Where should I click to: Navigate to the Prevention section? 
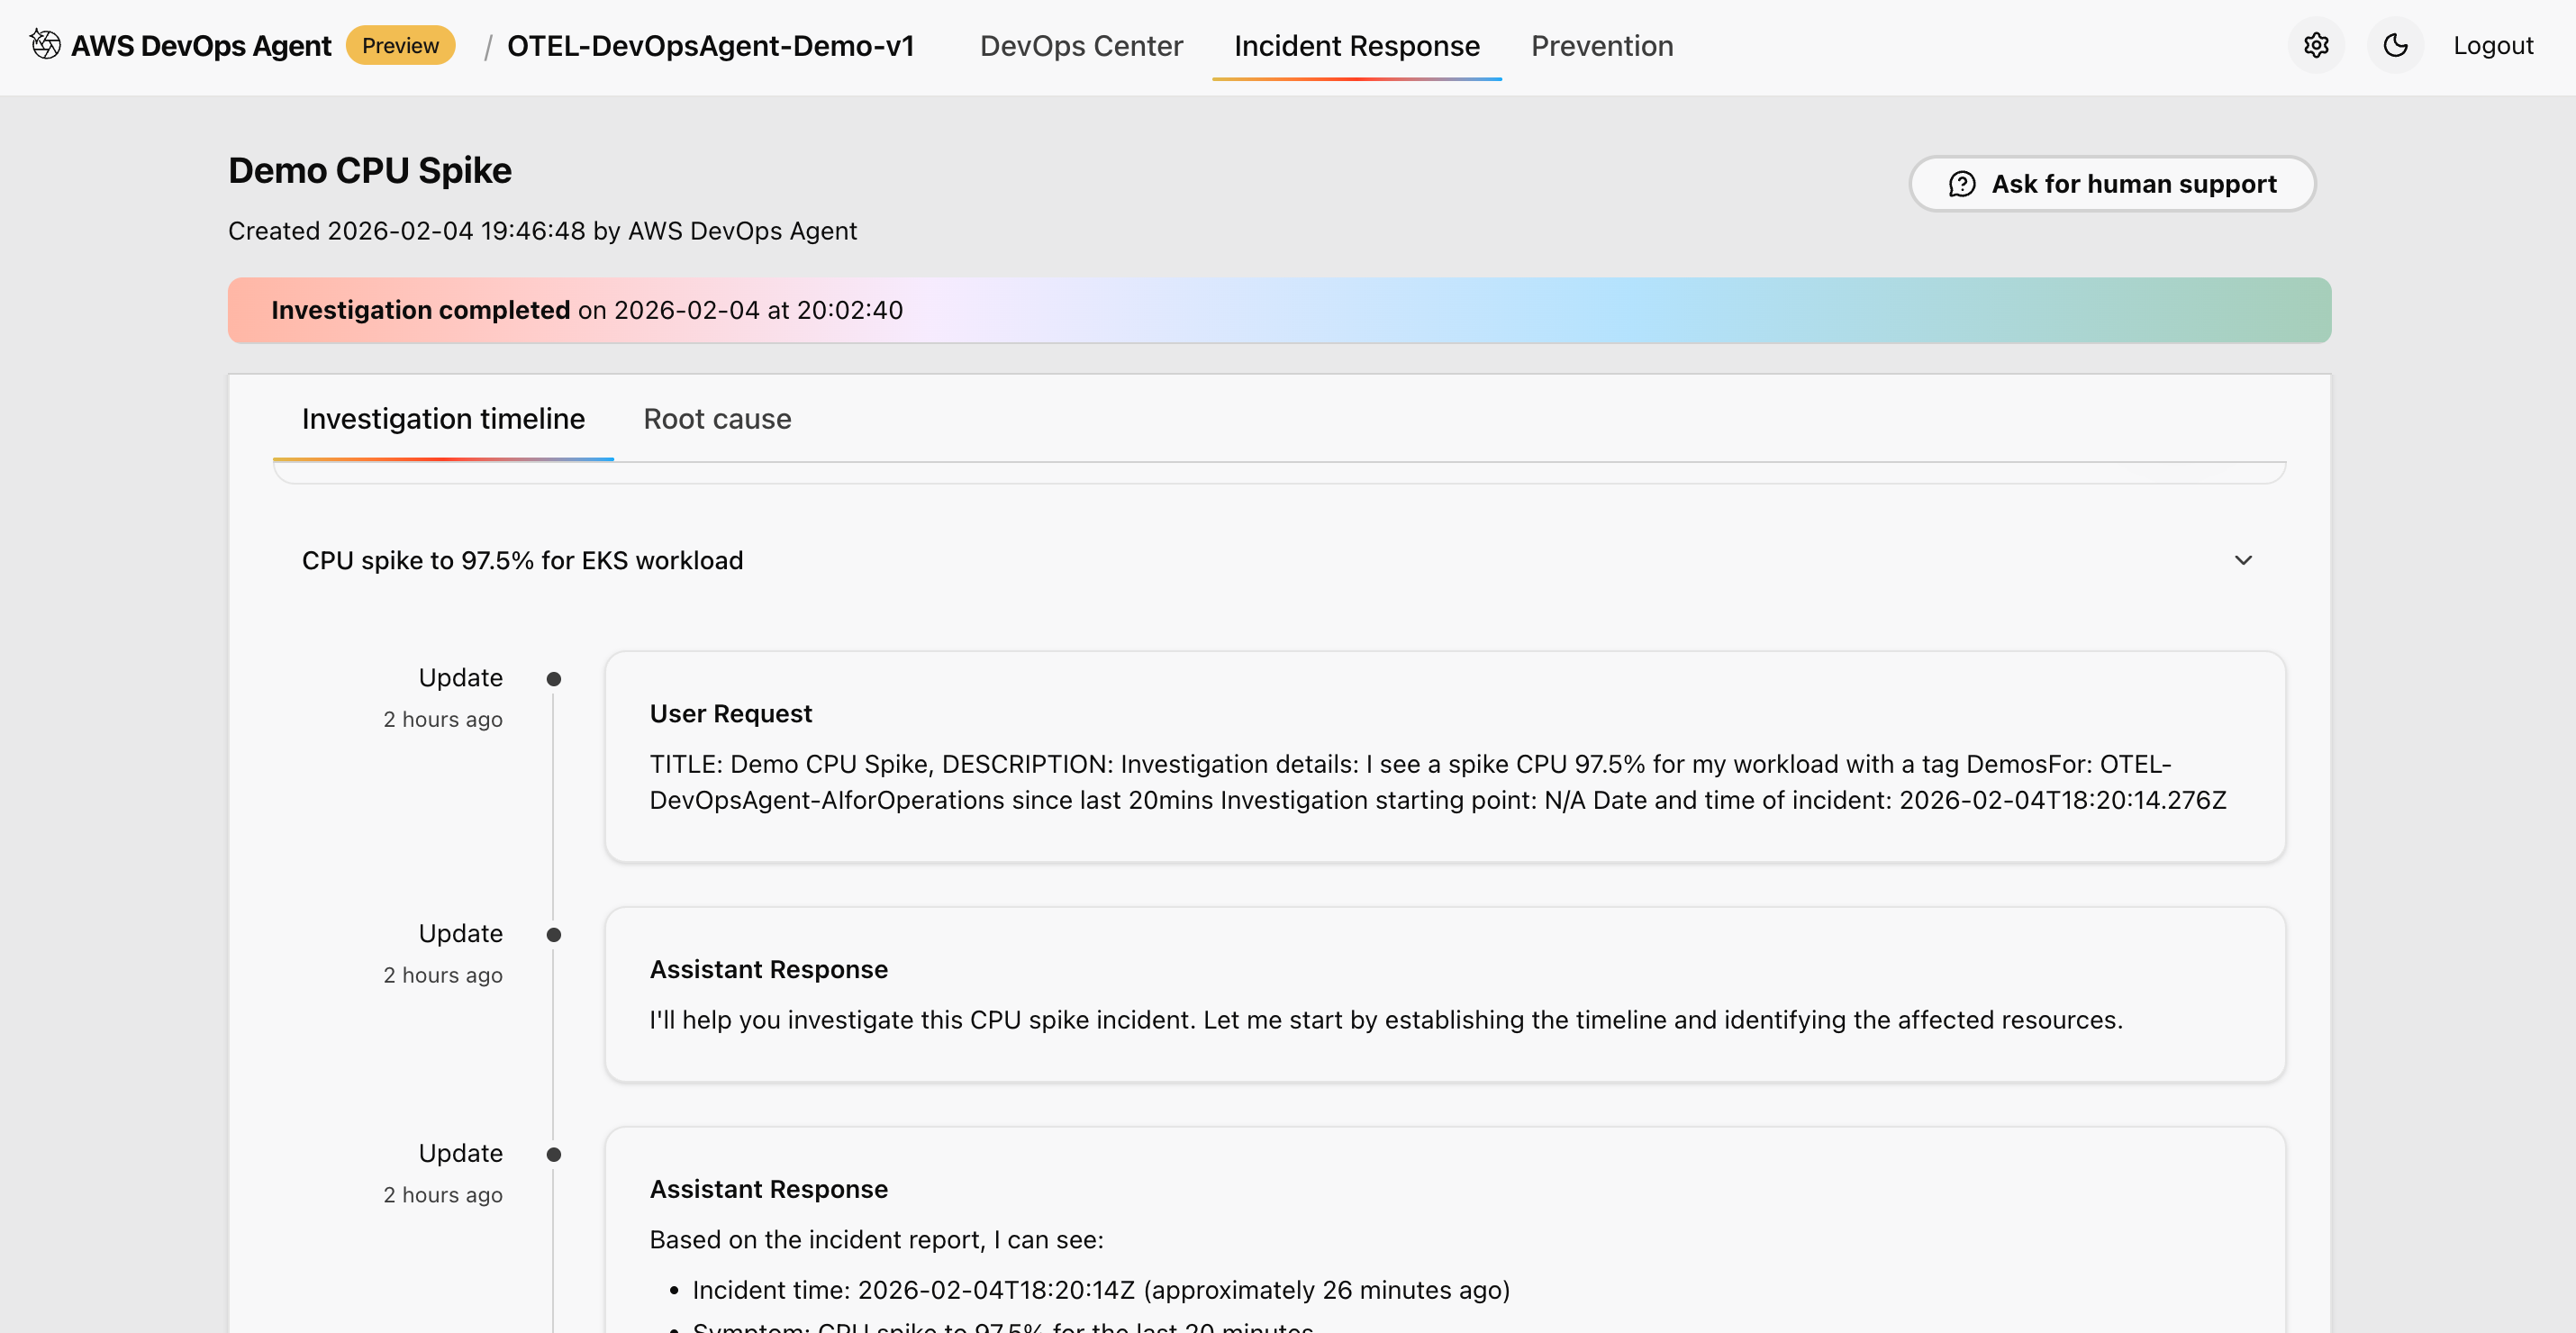tap(1602, 46)
